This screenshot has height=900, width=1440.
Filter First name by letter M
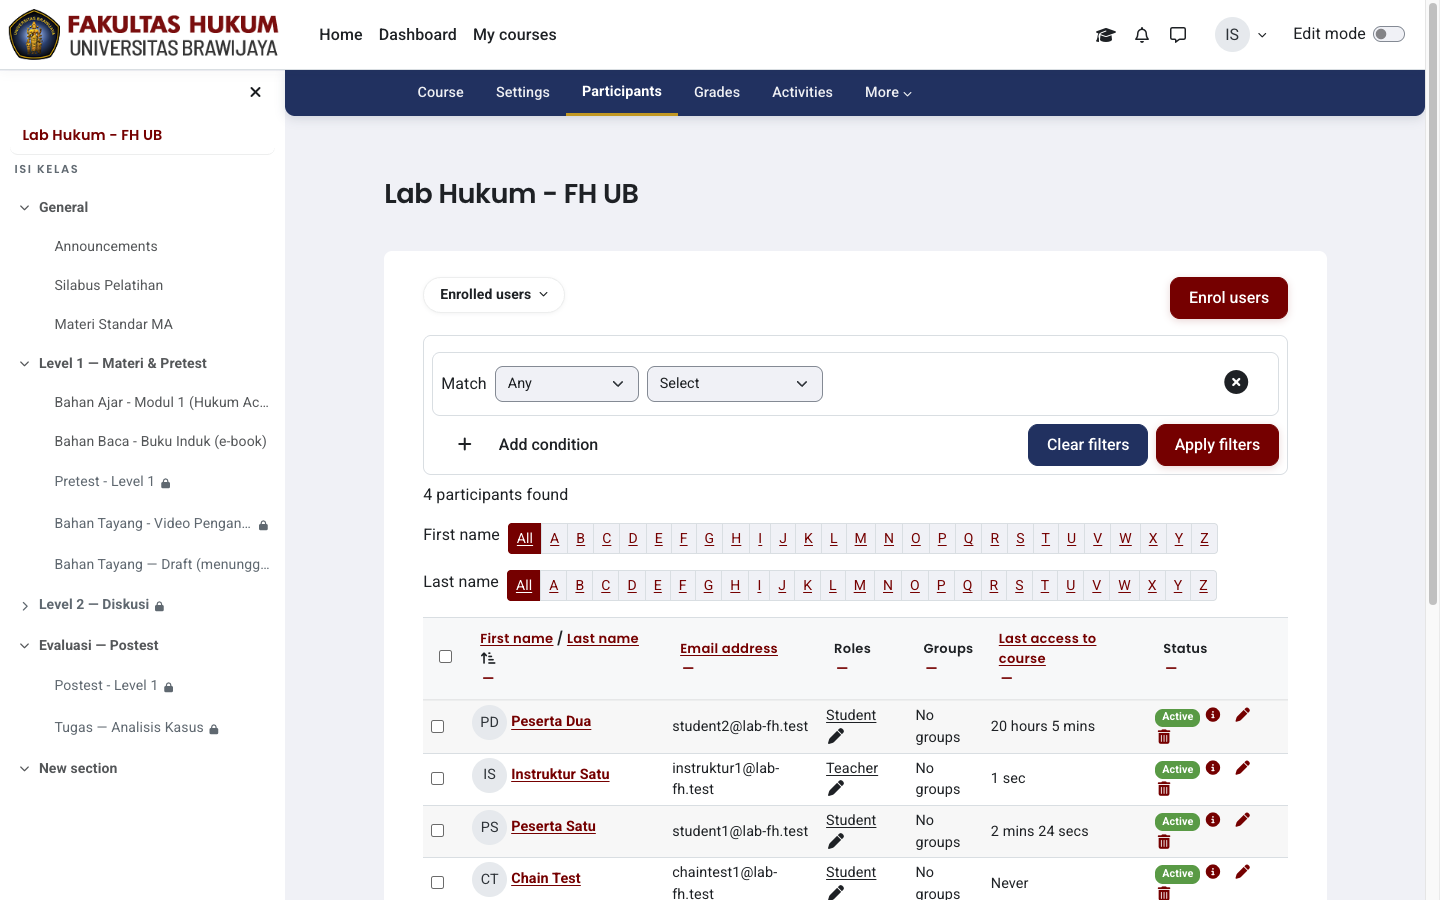point(861,539)
